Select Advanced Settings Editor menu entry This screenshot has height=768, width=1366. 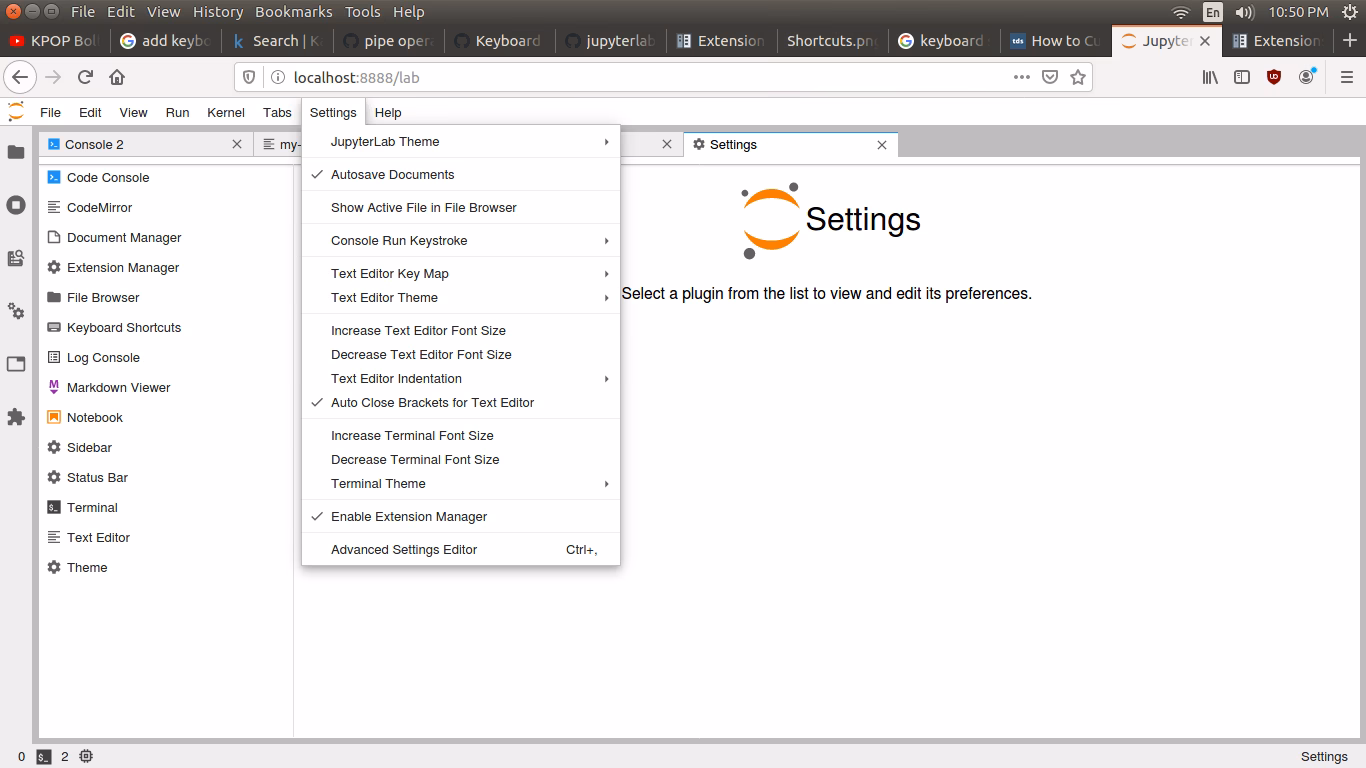[404, 549]
